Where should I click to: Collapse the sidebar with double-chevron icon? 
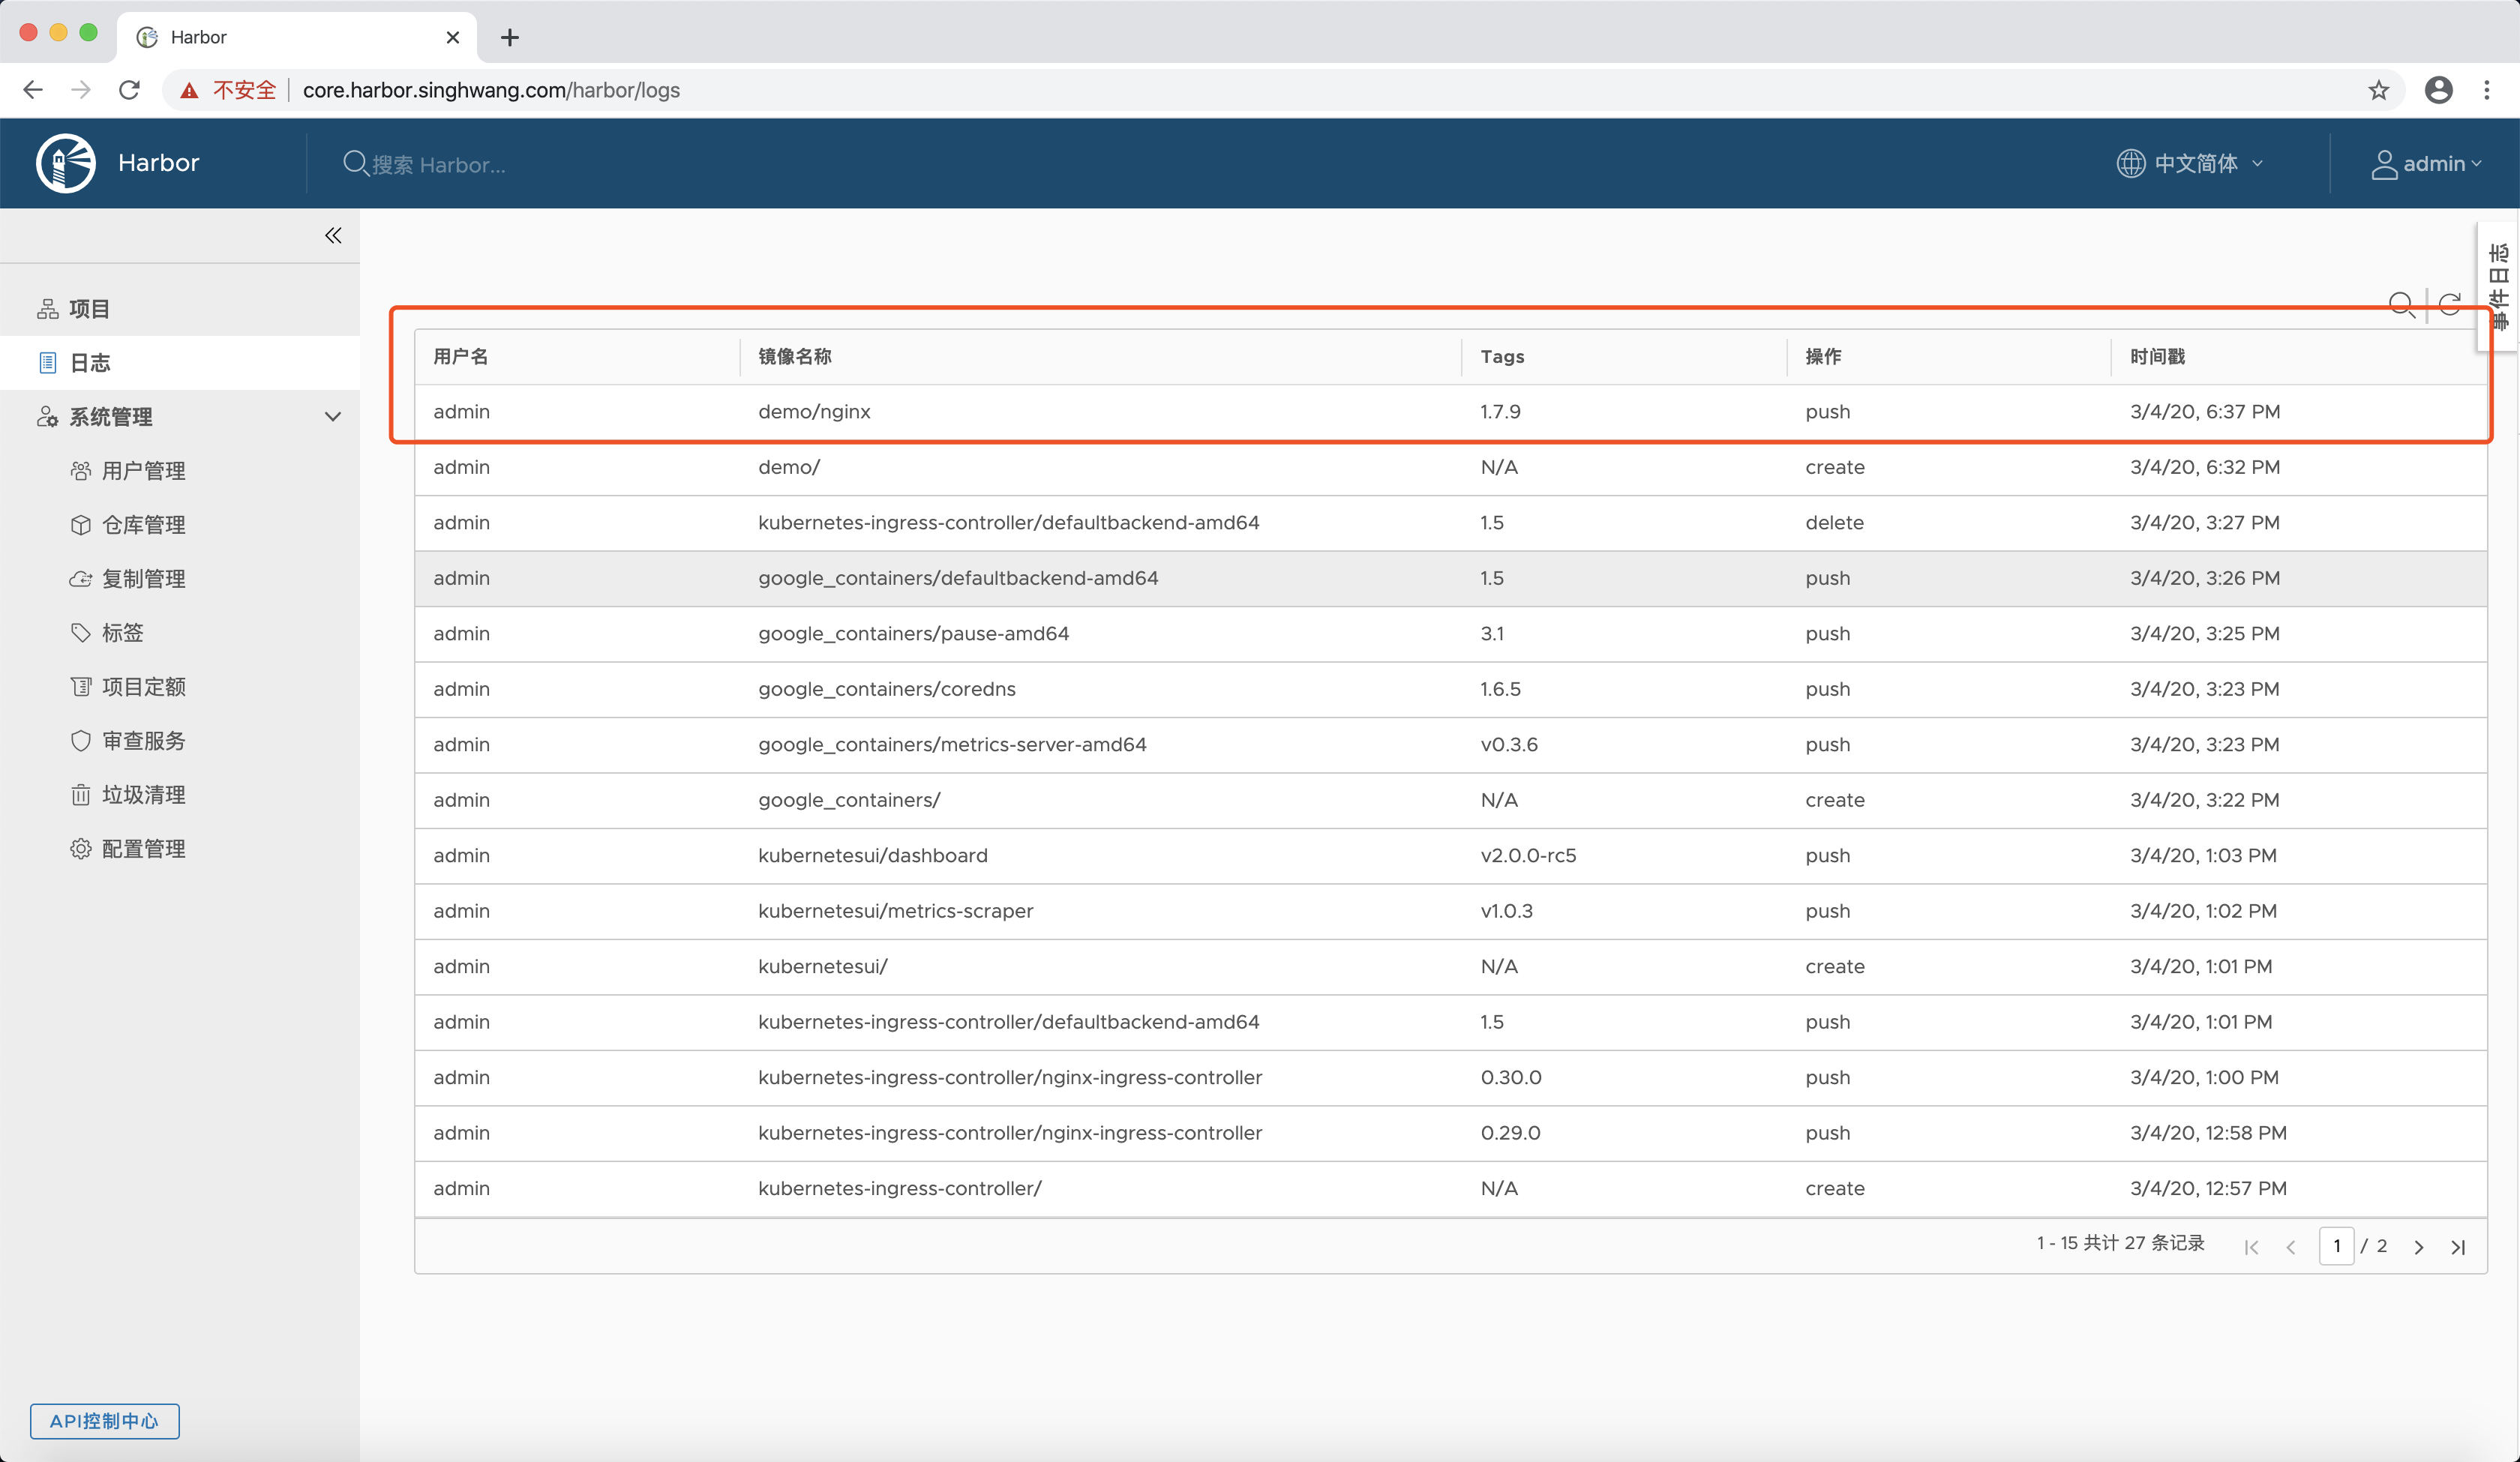333,236
